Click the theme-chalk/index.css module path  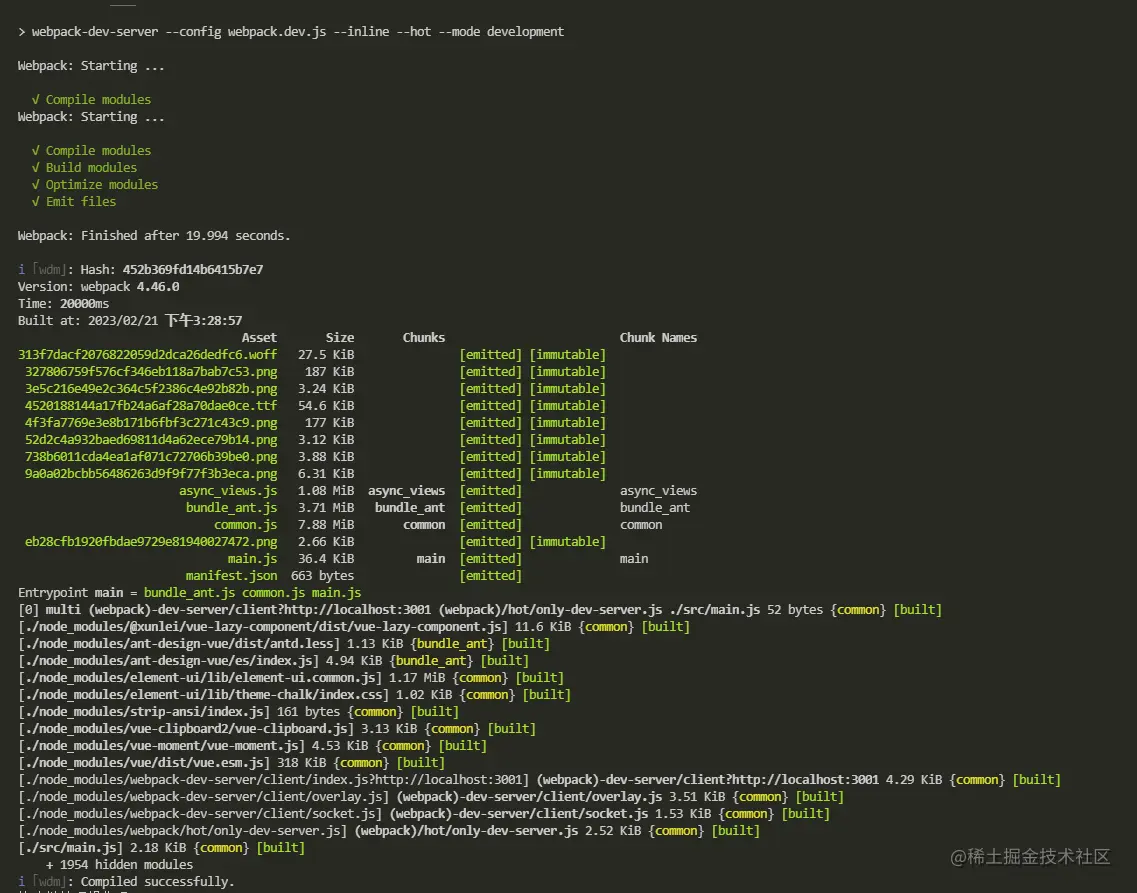tap(203, 695)
